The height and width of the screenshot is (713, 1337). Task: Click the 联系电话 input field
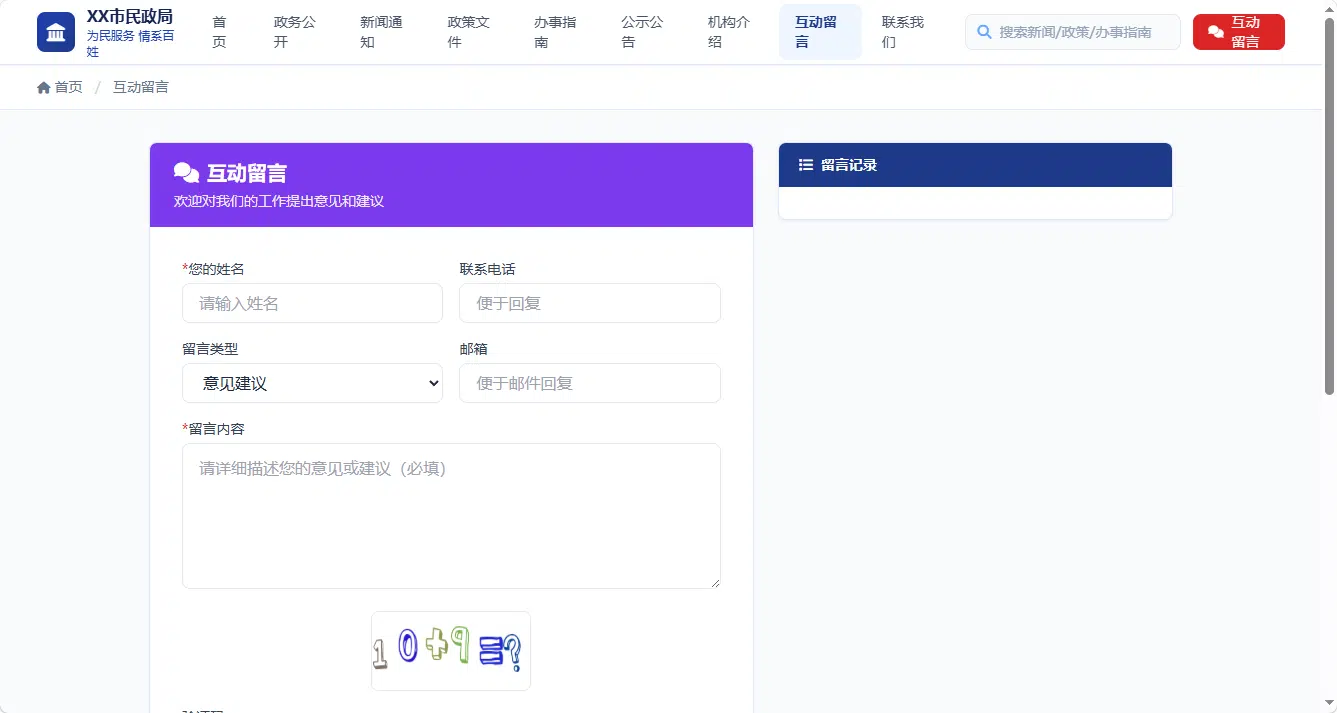[x=590, y=303]
